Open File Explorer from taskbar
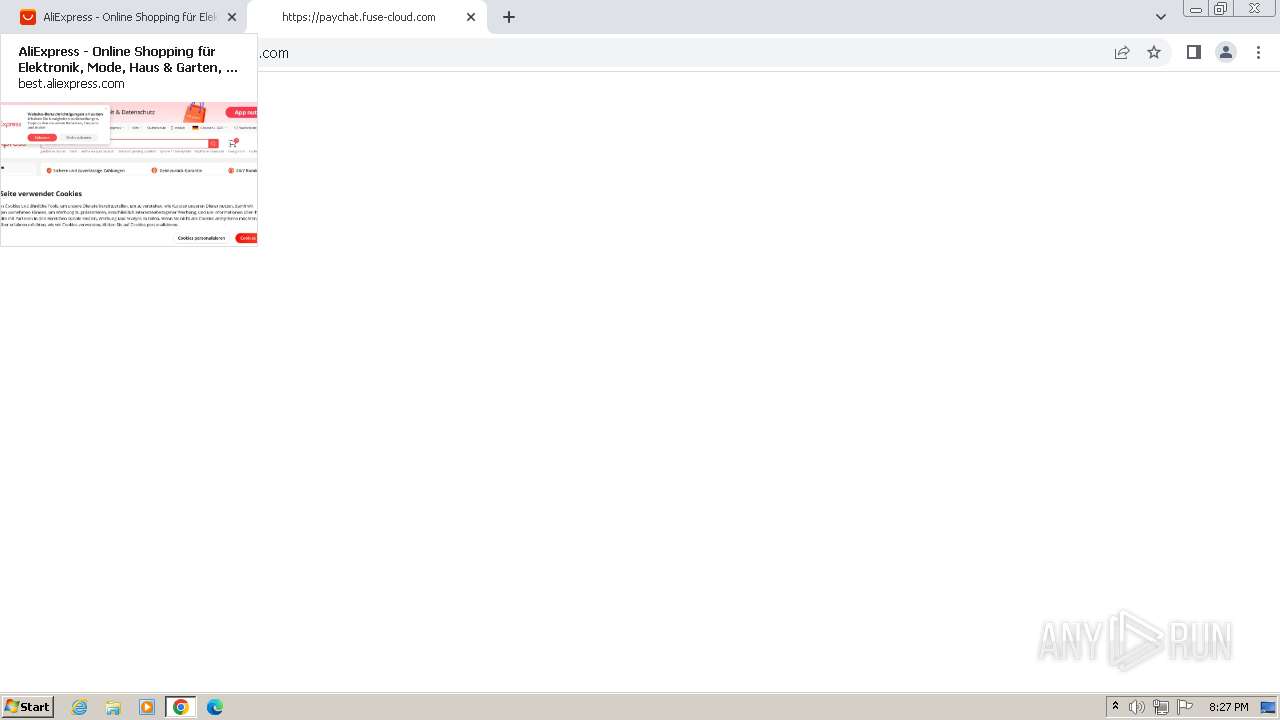The image size is (1280, 720). [x=113, y=707]
